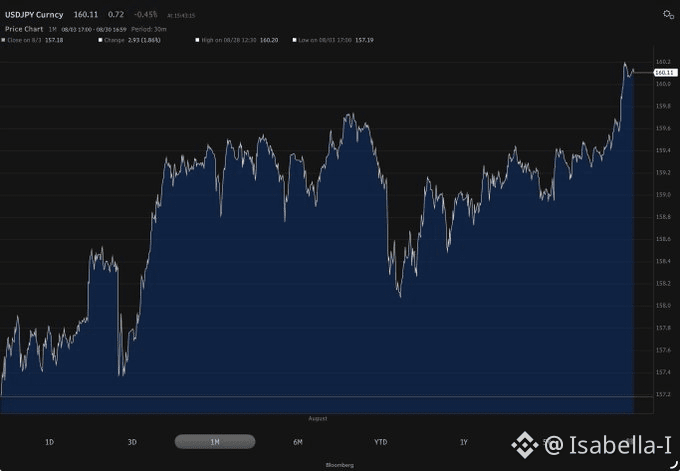Click the '159.0' y-axis label
This screenshot has width=680, height=471.
coord(663,195)
